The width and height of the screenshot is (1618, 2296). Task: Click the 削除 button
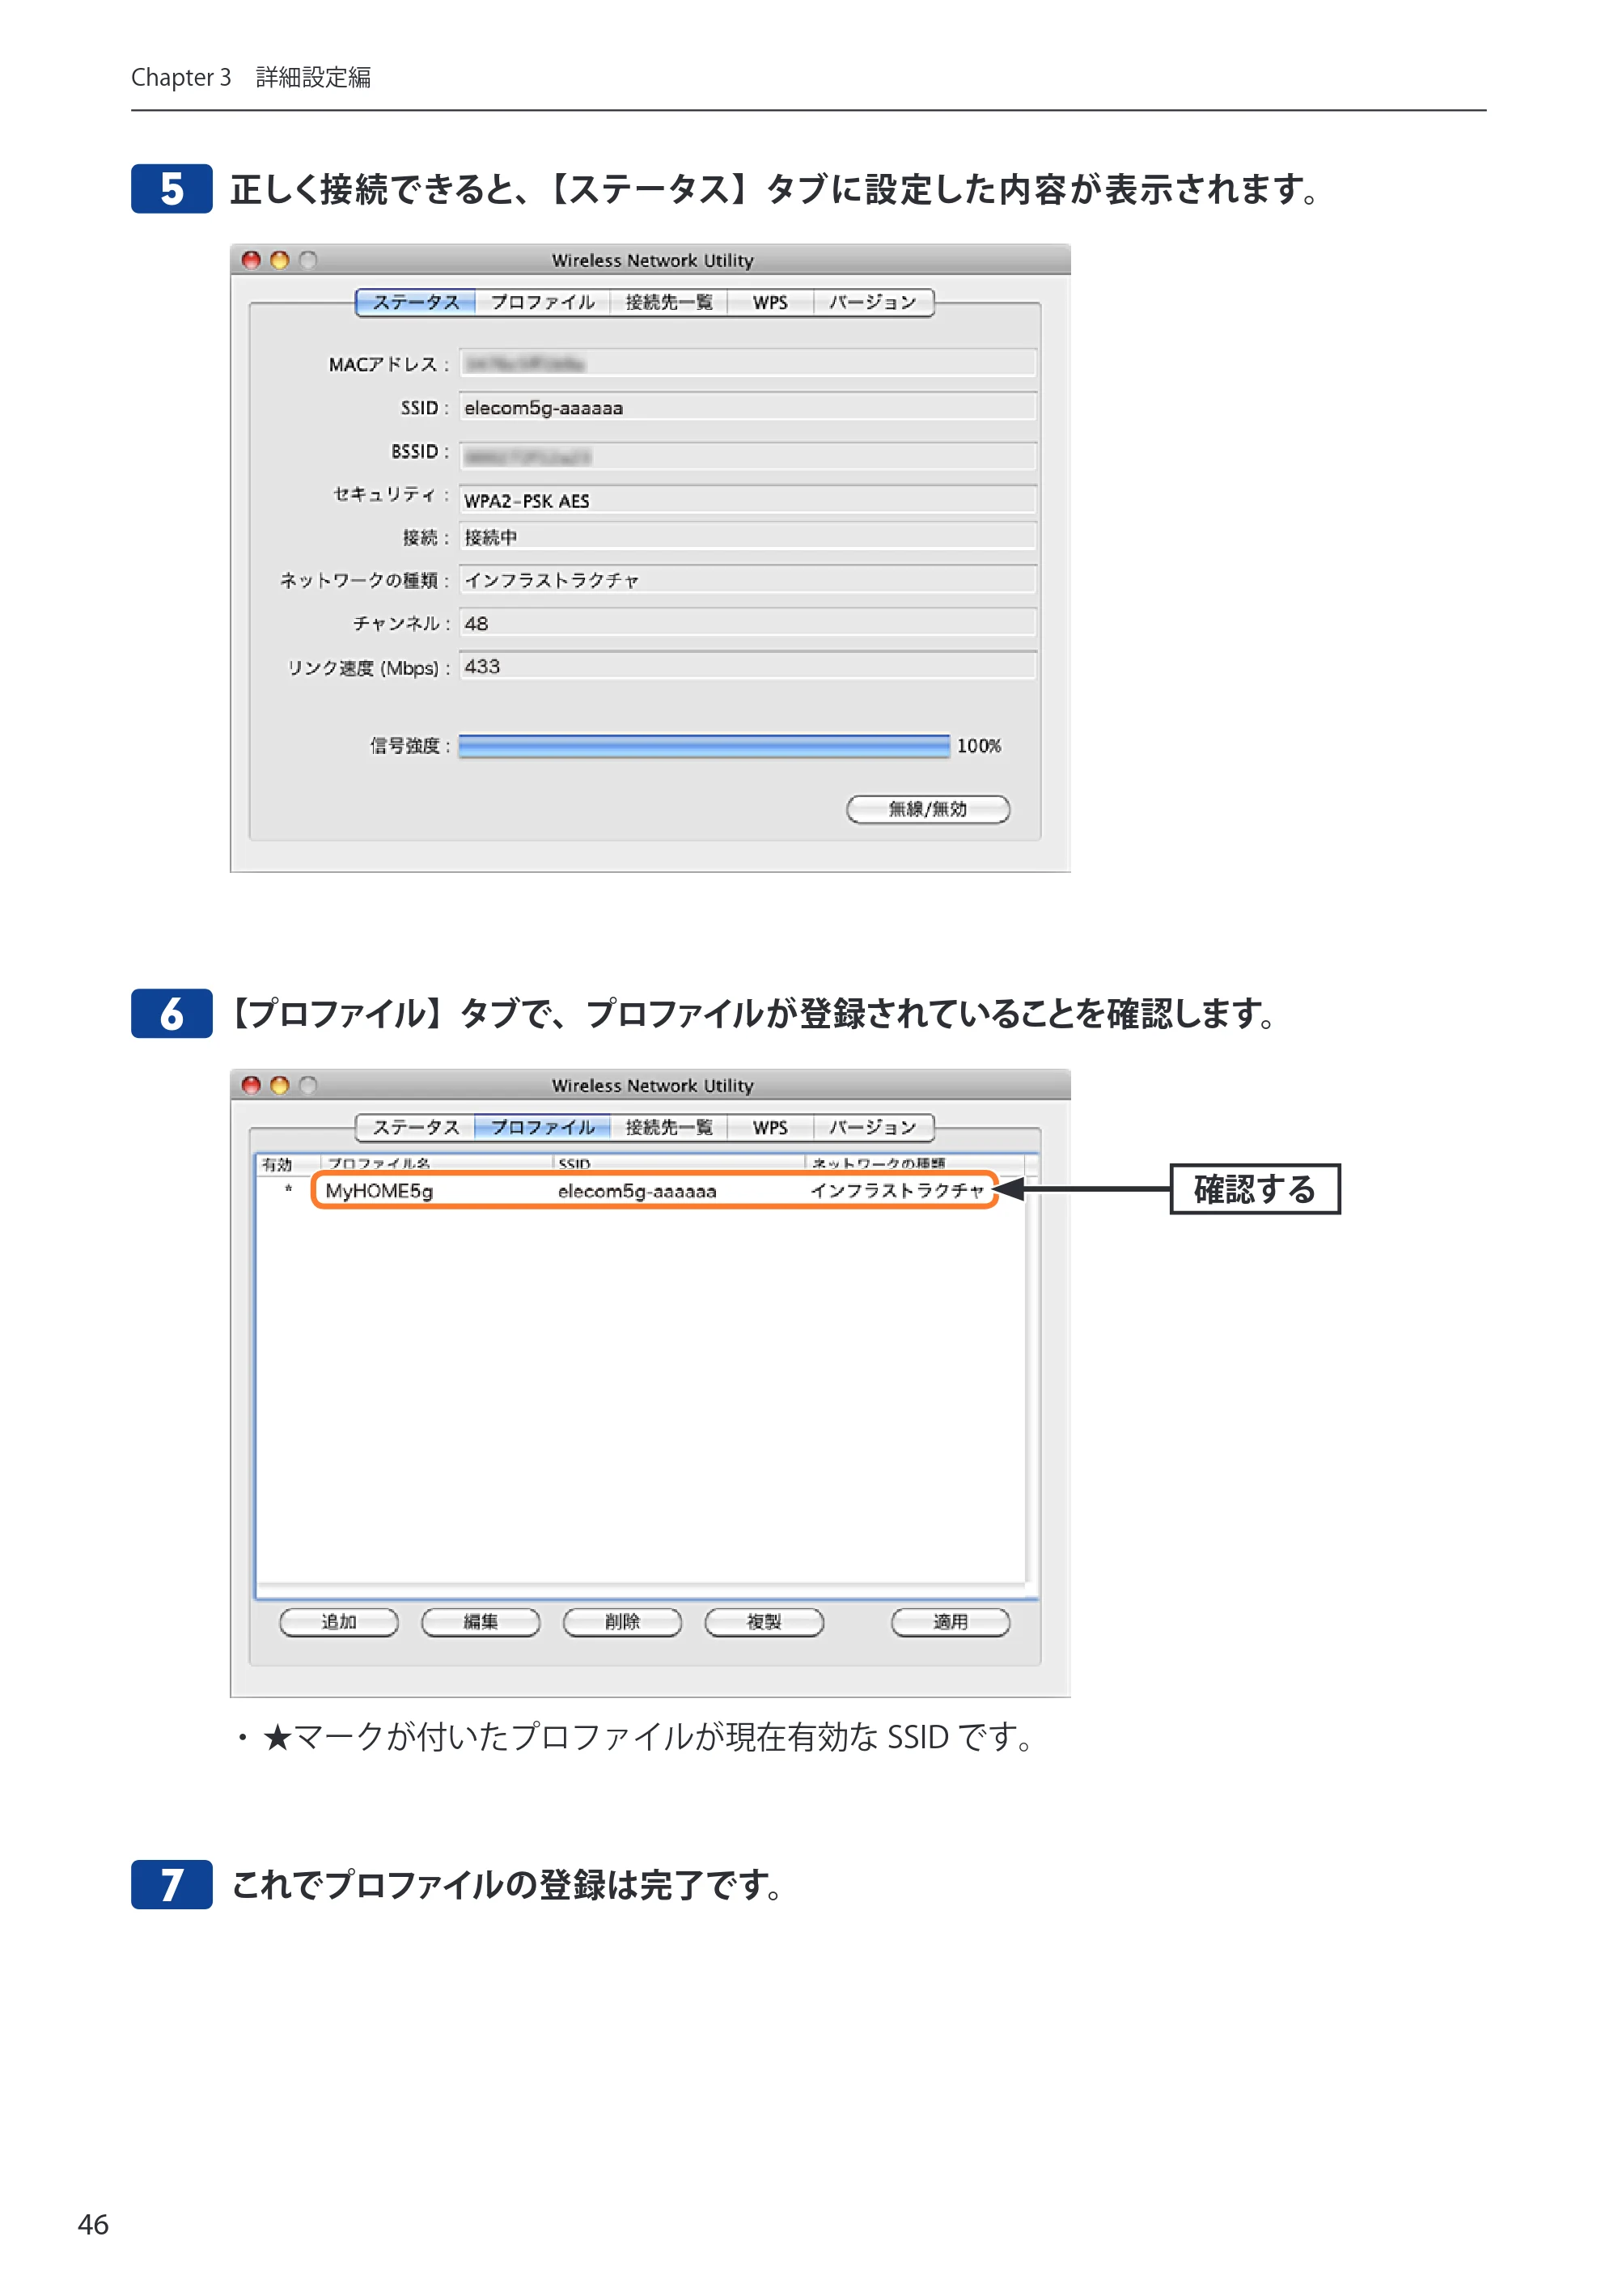click(x=622, y=1622)
